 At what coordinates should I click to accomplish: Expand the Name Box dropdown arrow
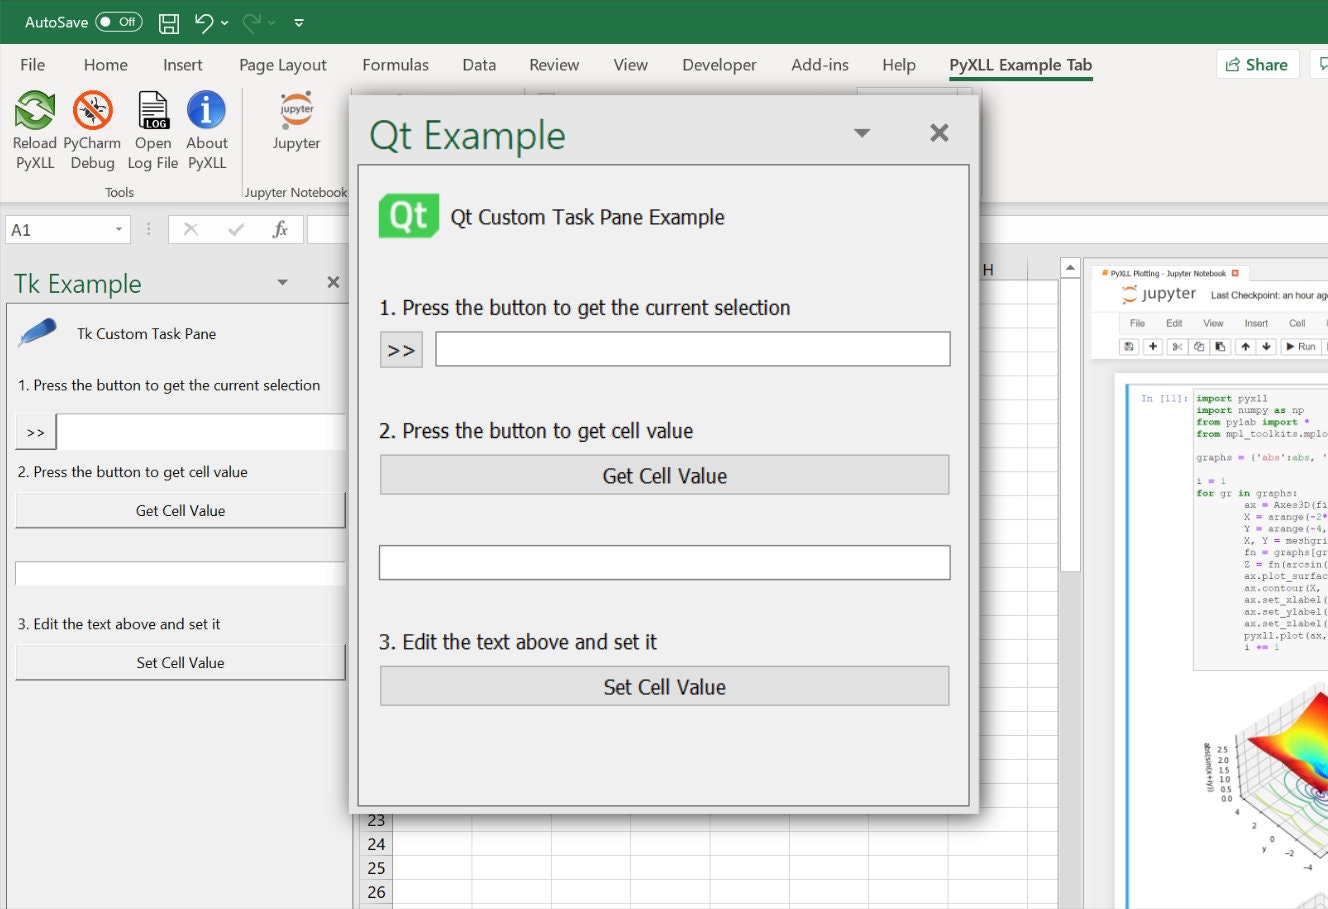[x=119, y=230]
